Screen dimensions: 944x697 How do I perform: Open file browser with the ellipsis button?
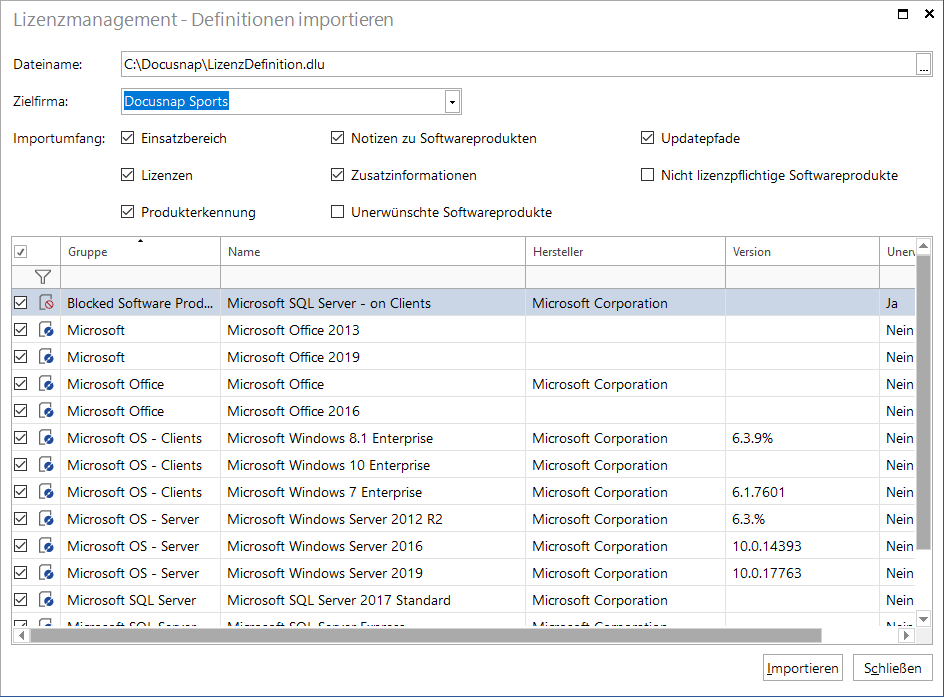923,64
